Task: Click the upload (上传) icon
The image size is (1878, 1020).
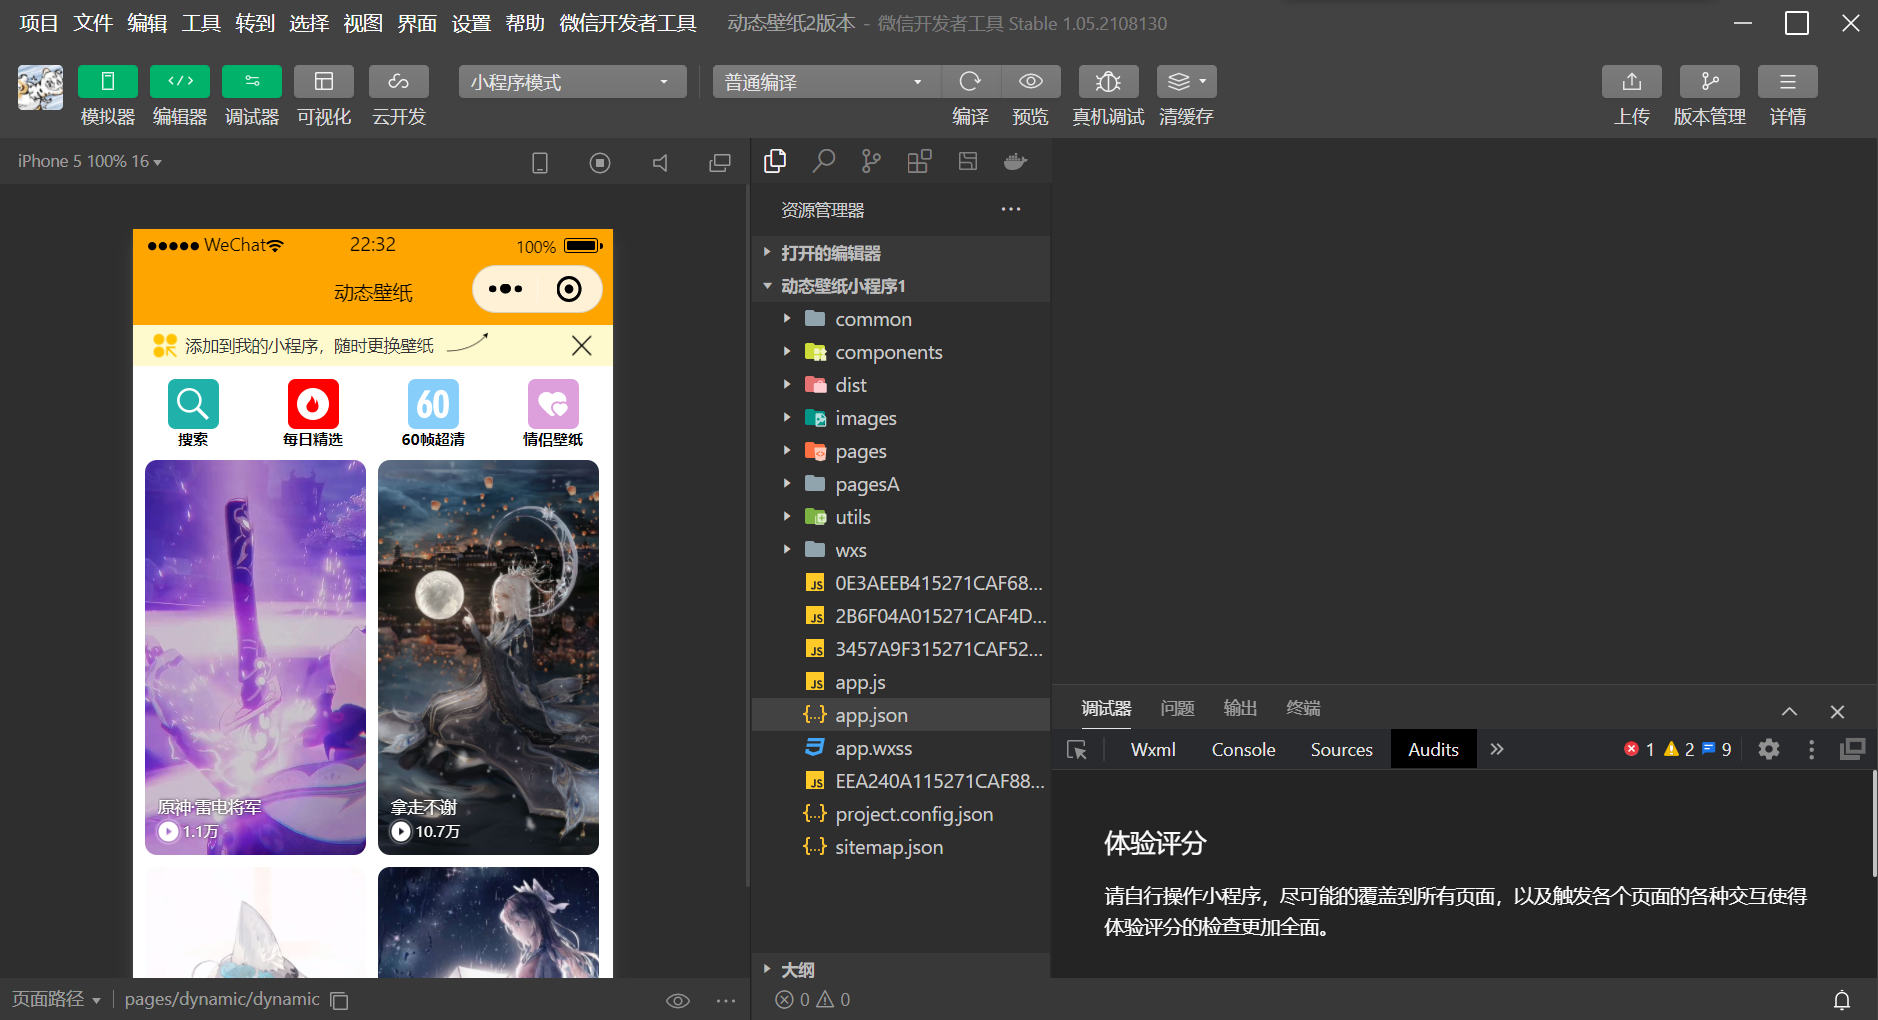Action: (1631, 82)
